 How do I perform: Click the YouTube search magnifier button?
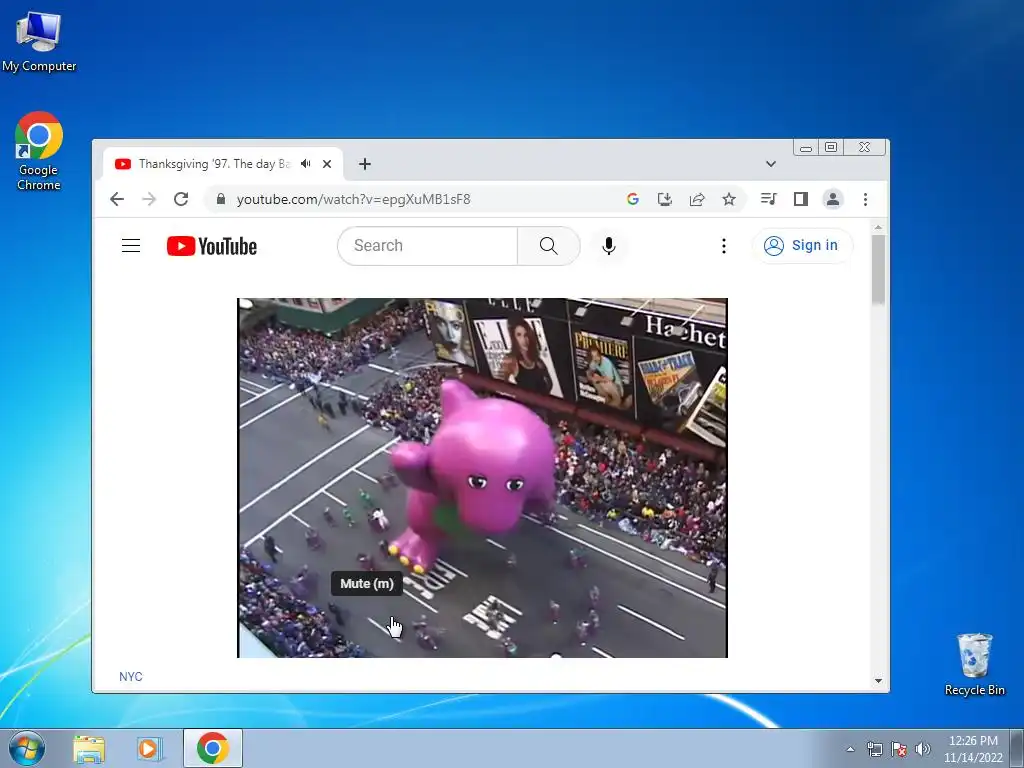tap(549, 246)
